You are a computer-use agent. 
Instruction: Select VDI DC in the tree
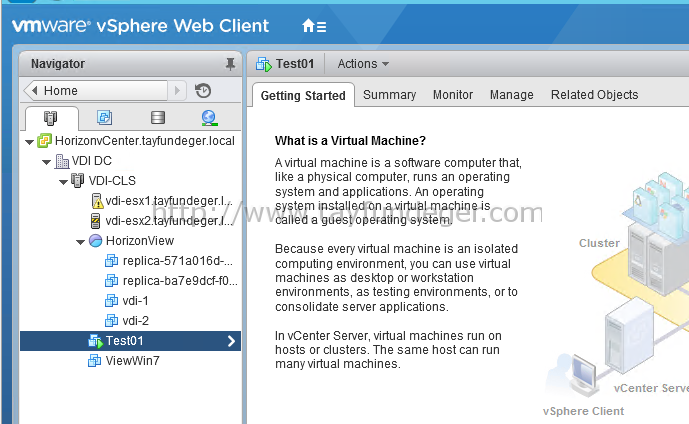click(92, 161)
